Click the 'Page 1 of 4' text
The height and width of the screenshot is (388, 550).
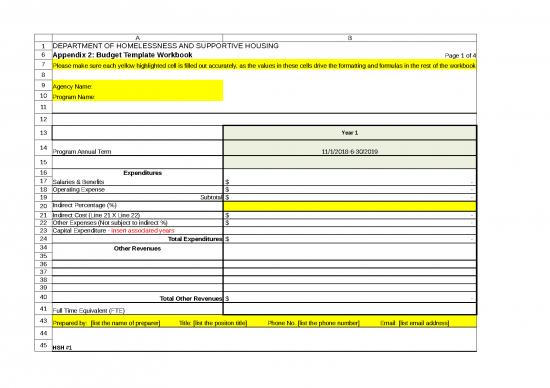[x=460, y=55]
